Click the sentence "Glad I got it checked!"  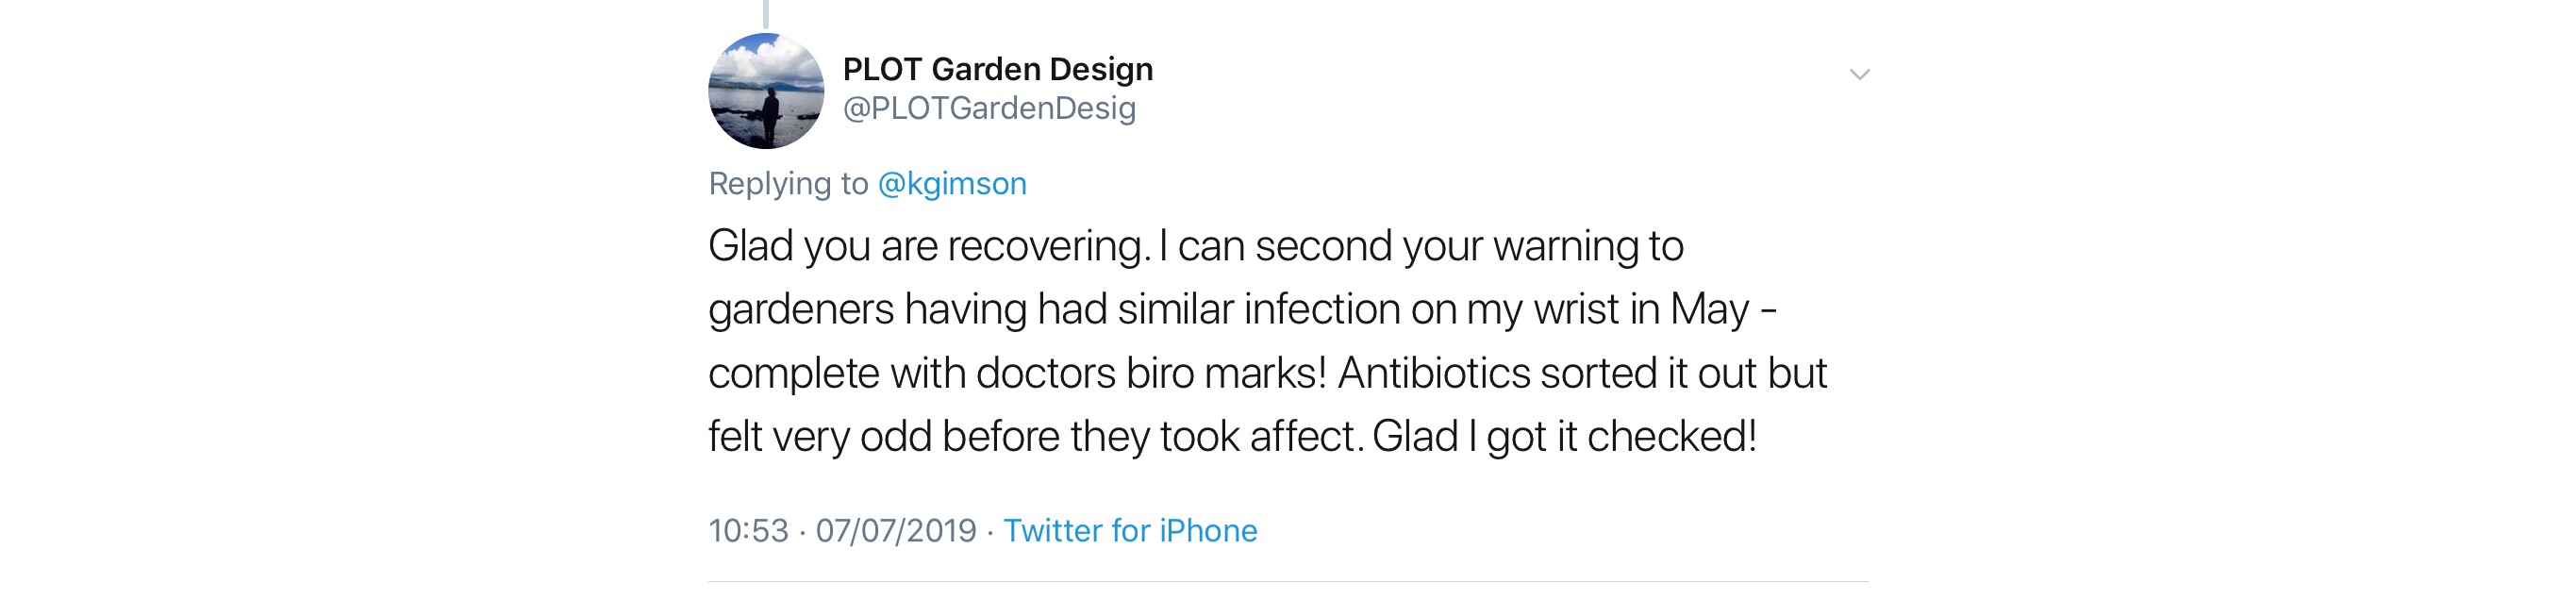(x=1564, y=437)
